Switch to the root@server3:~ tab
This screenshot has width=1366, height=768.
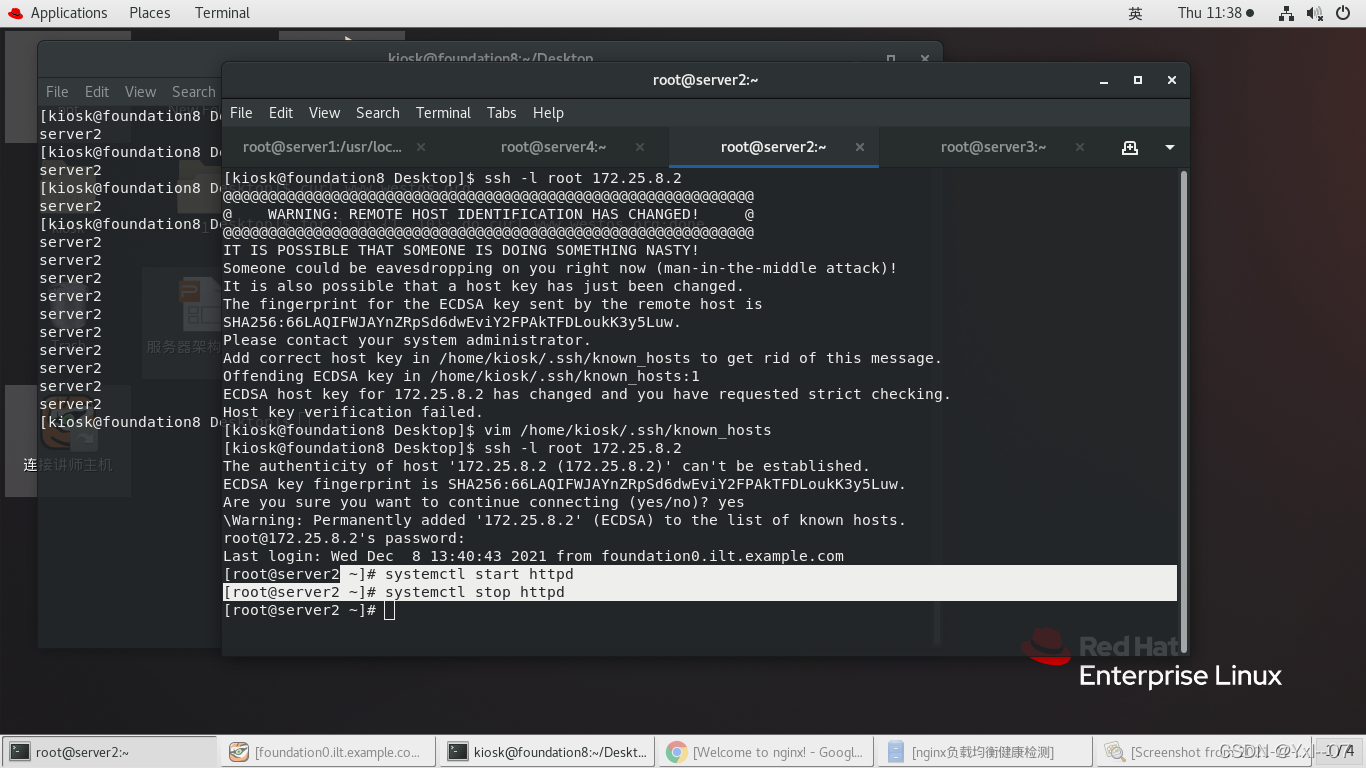[993, 147]
